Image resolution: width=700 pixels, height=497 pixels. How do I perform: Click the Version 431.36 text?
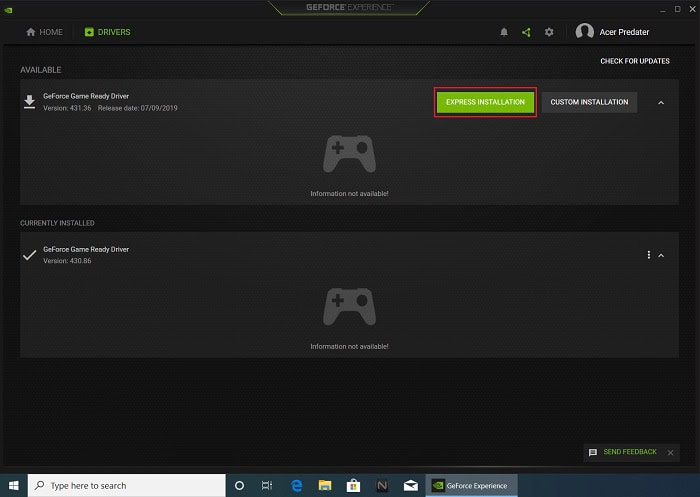(x=67, y=108)
